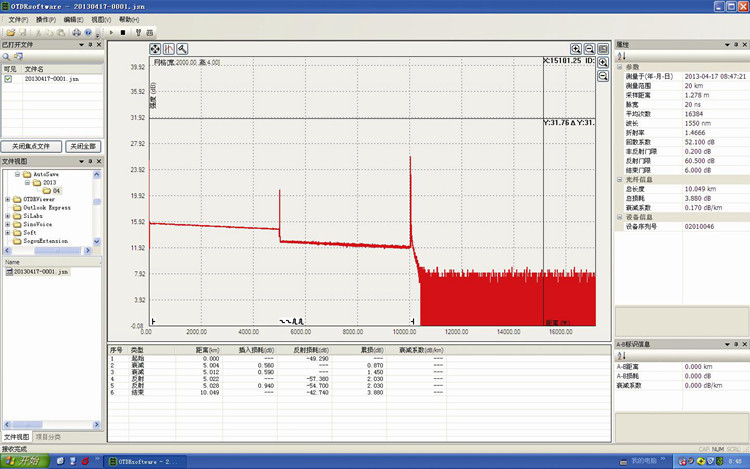Toggle visibility checkbox for 20130417-0001.jsn
Screen dimensions: 750x469
click(8, 78)
